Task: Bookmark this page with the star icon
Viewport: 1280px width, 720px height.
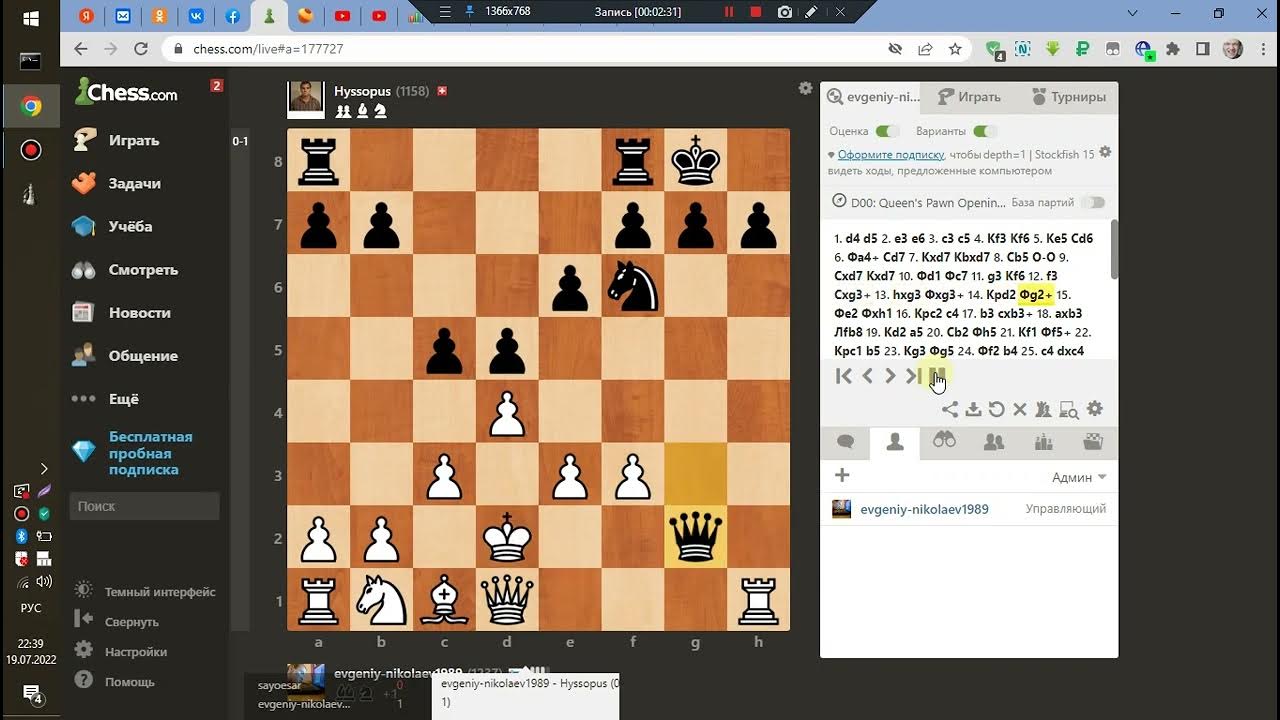Action: tap(955, 49)
